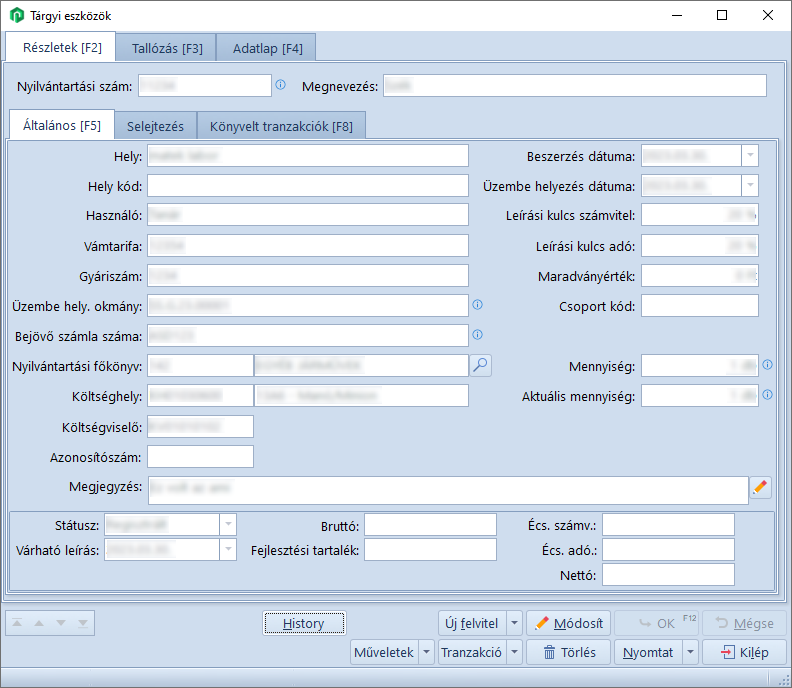
Task: Open the Beszerzés dátuma date dropdown
Action: [749, 156]
